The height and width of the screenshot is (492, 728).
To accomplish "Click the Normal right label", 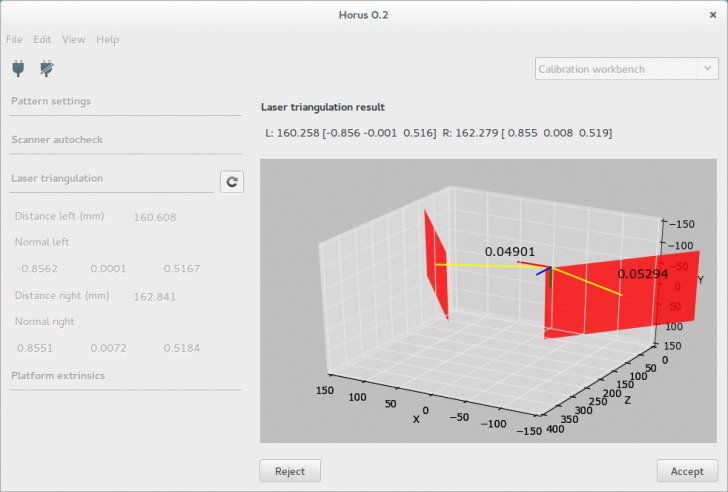I will (x=45, y=322).
